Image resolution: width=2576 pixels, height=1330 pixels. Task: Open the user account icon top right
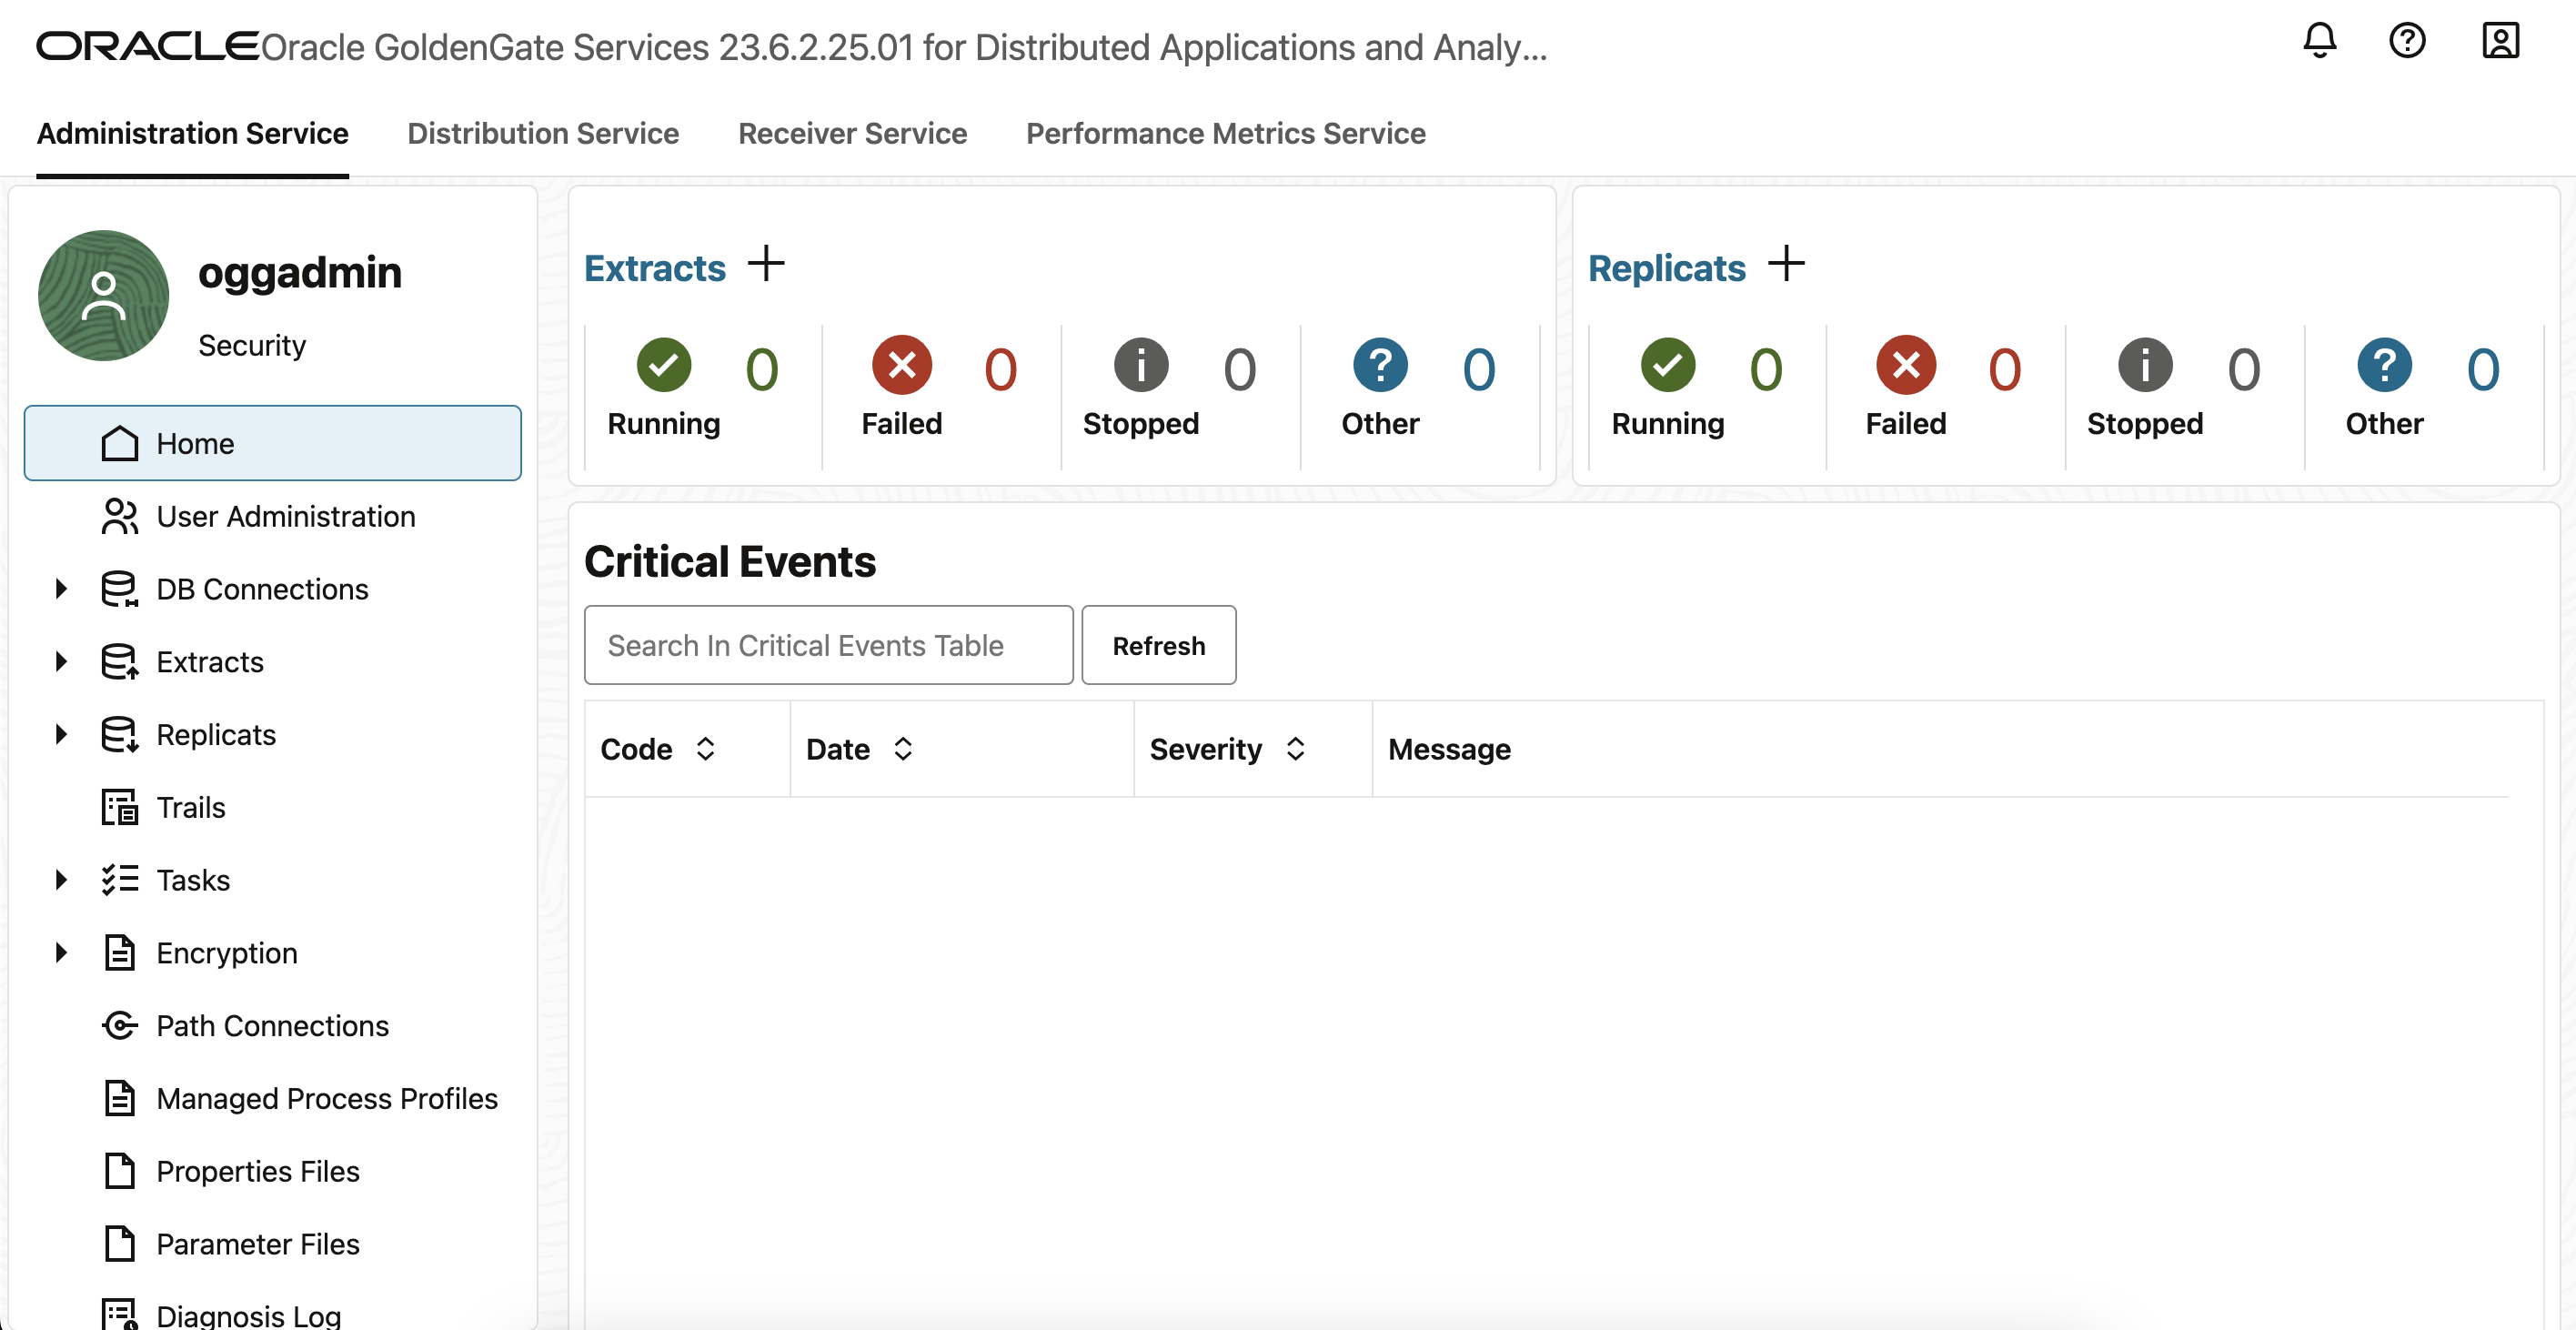2501,41
